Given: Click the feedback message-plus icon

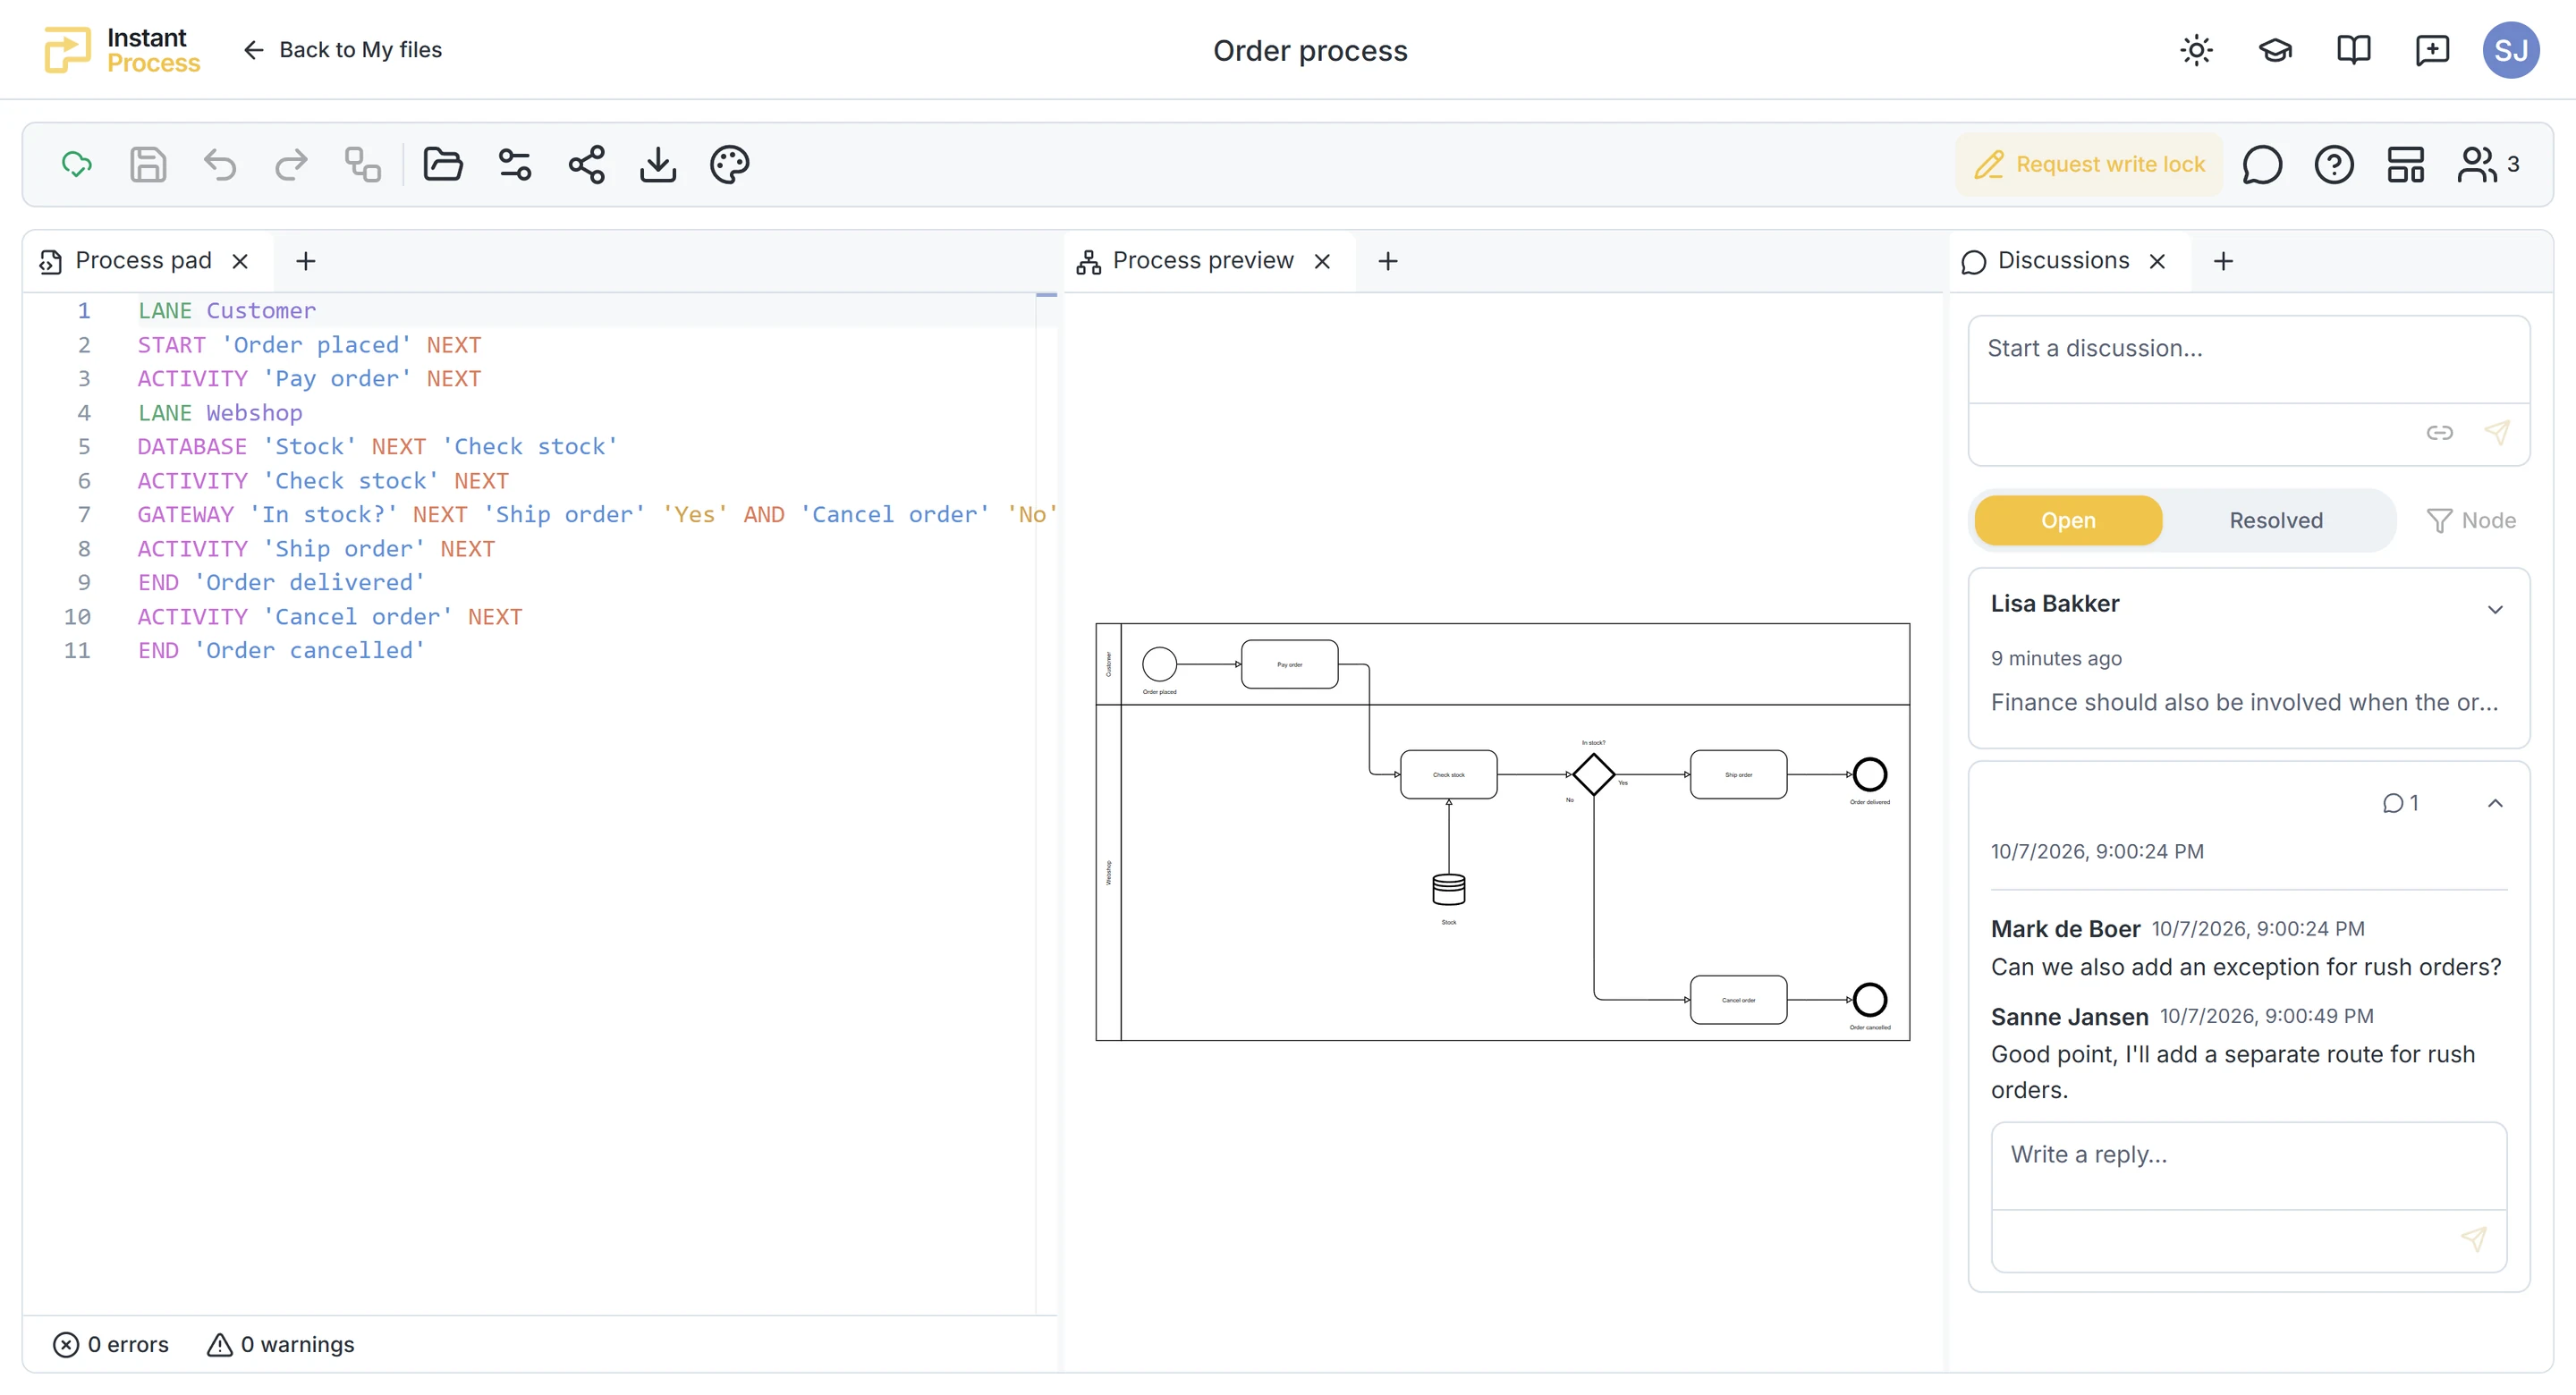Looking at the screenshot, I should pyautogui.click(x=2432, y=50).
